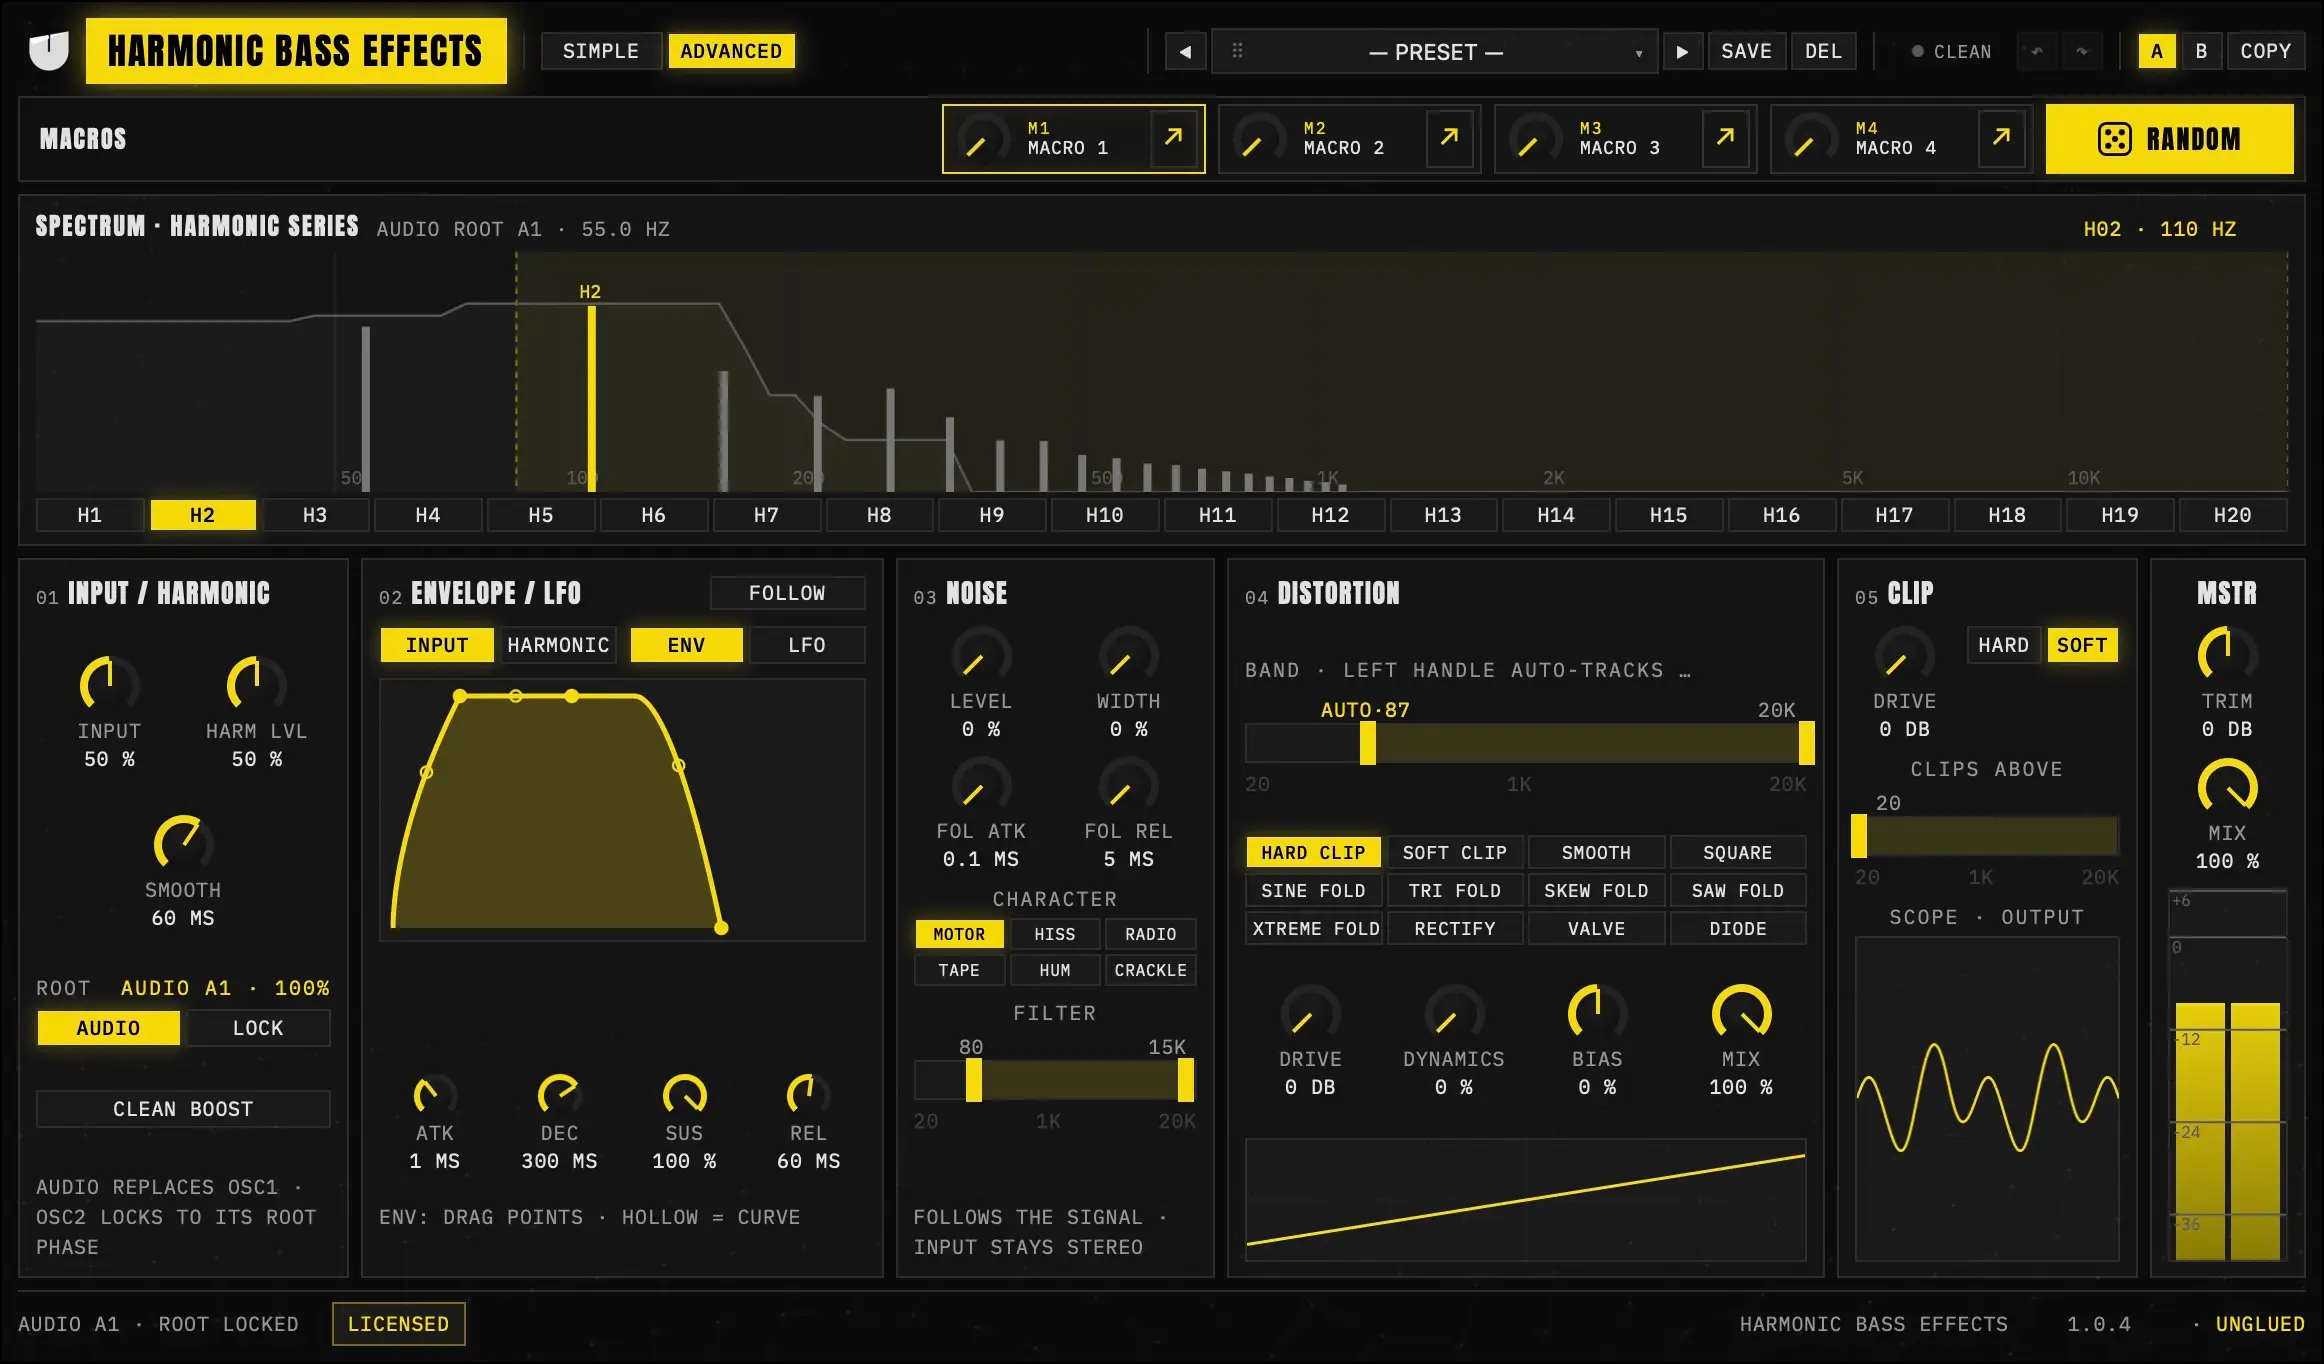Click the Noise LEVEL knob
The image size is (2324, 1364).
coord(980,656)
